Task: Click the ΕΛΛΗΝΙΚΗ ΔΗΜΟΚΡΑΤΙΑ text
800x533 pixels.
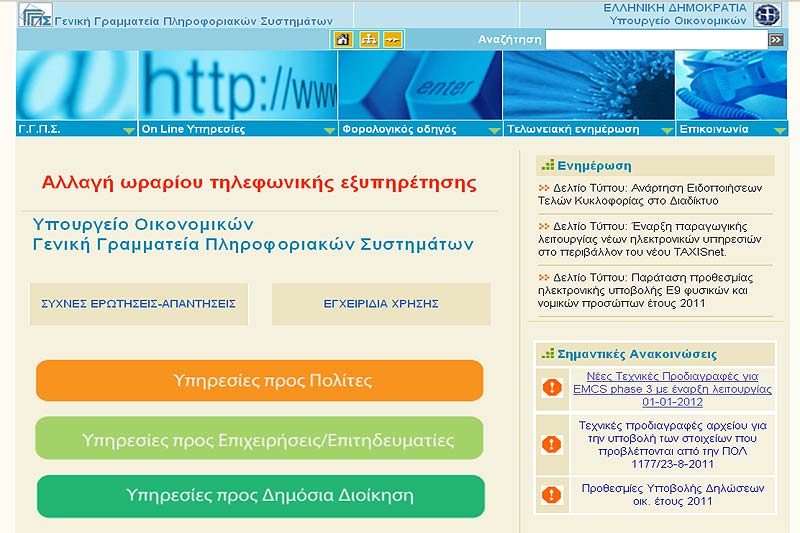Action: pyautogui.click(x=675, y=8)
